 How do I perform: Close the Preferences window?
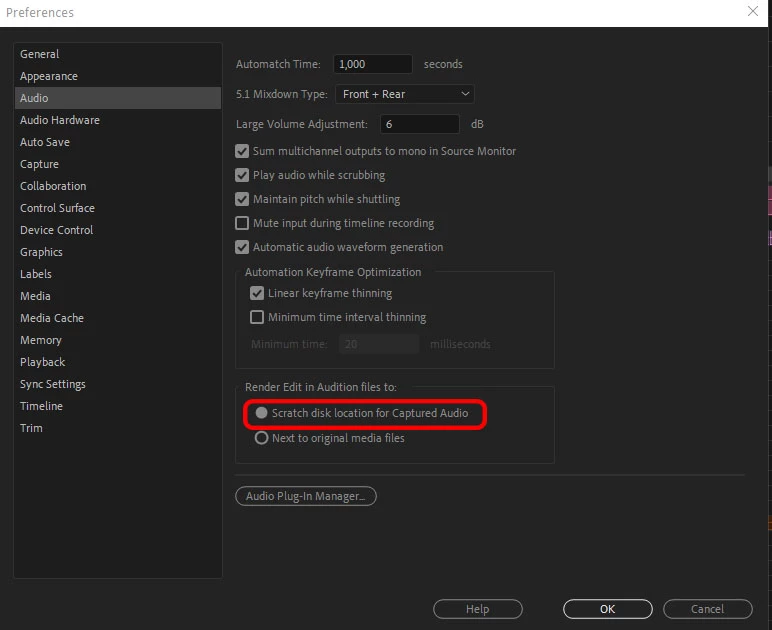coord(753,11)
